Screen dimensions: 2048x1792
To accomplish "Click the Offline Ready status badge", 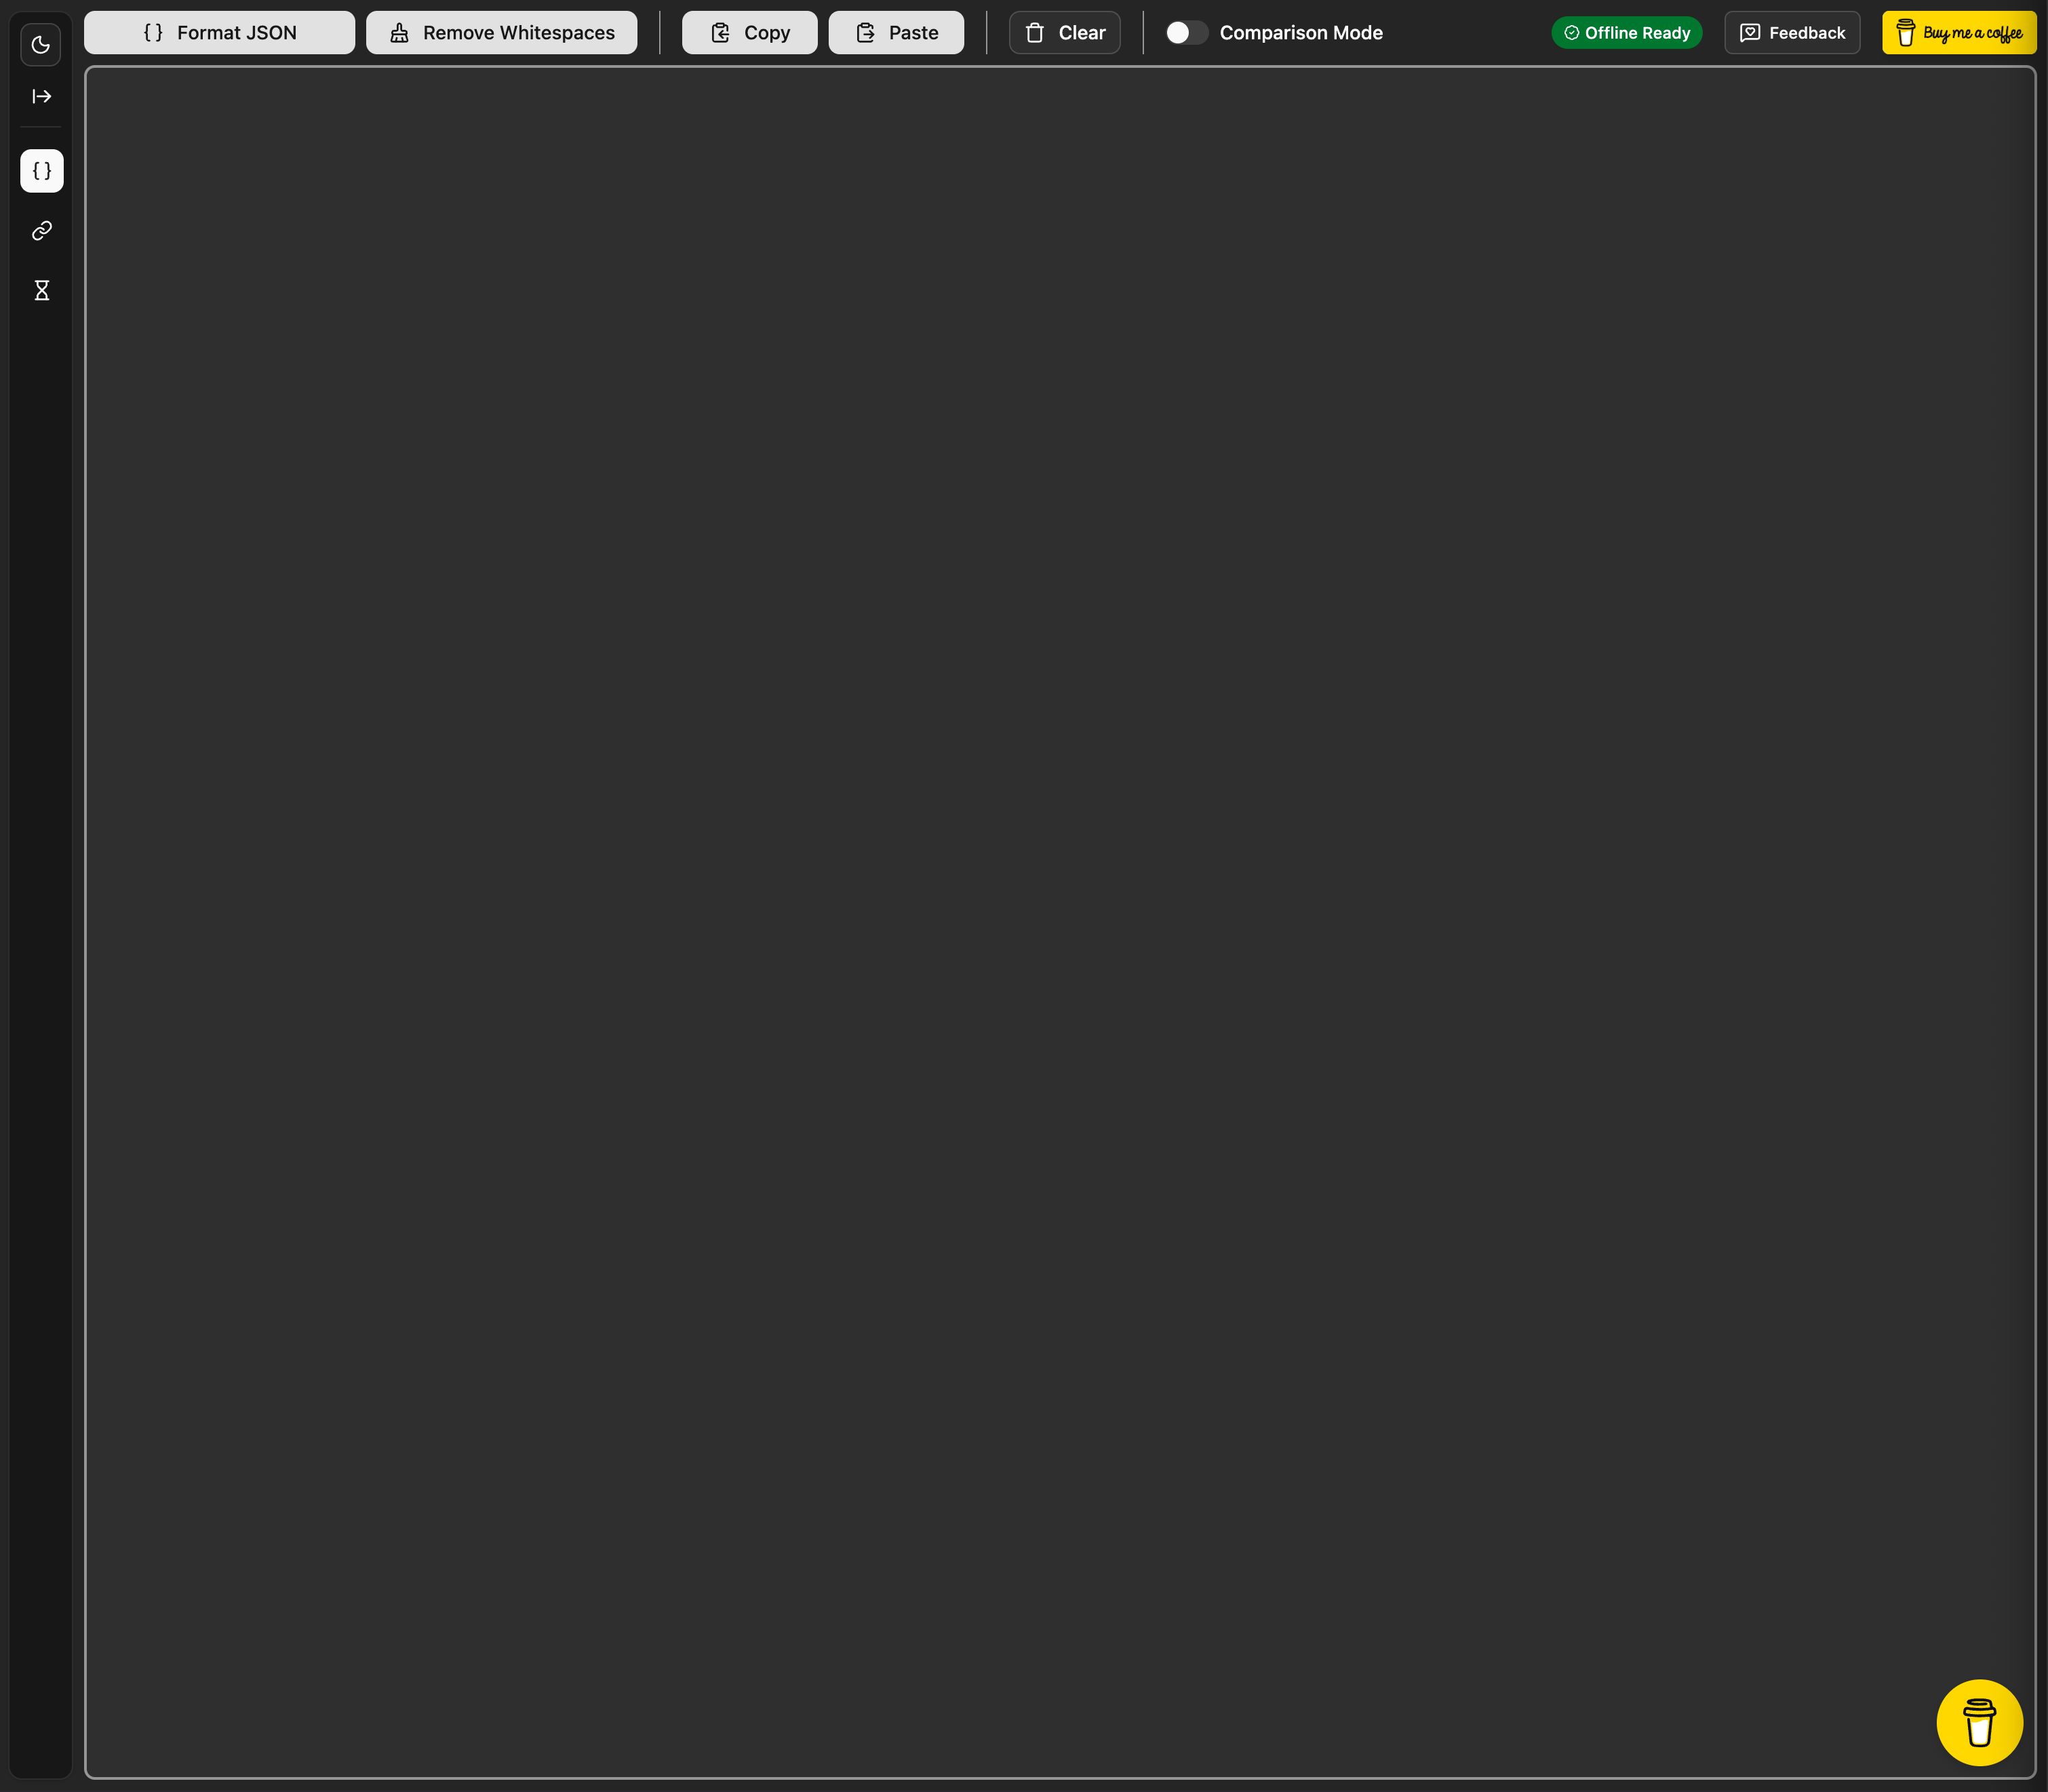I will (1625, 32).
